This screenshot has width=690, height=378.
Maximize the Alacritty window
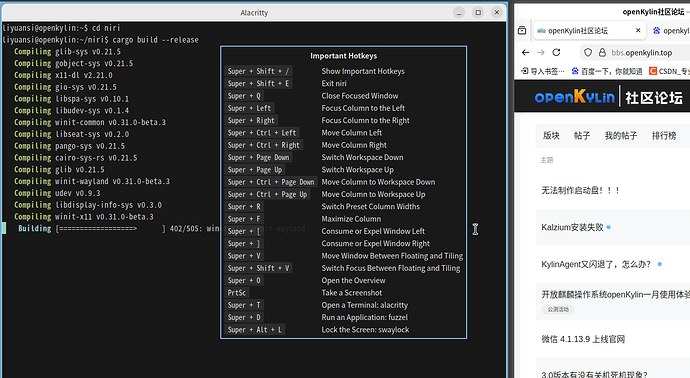click(478, 12)
